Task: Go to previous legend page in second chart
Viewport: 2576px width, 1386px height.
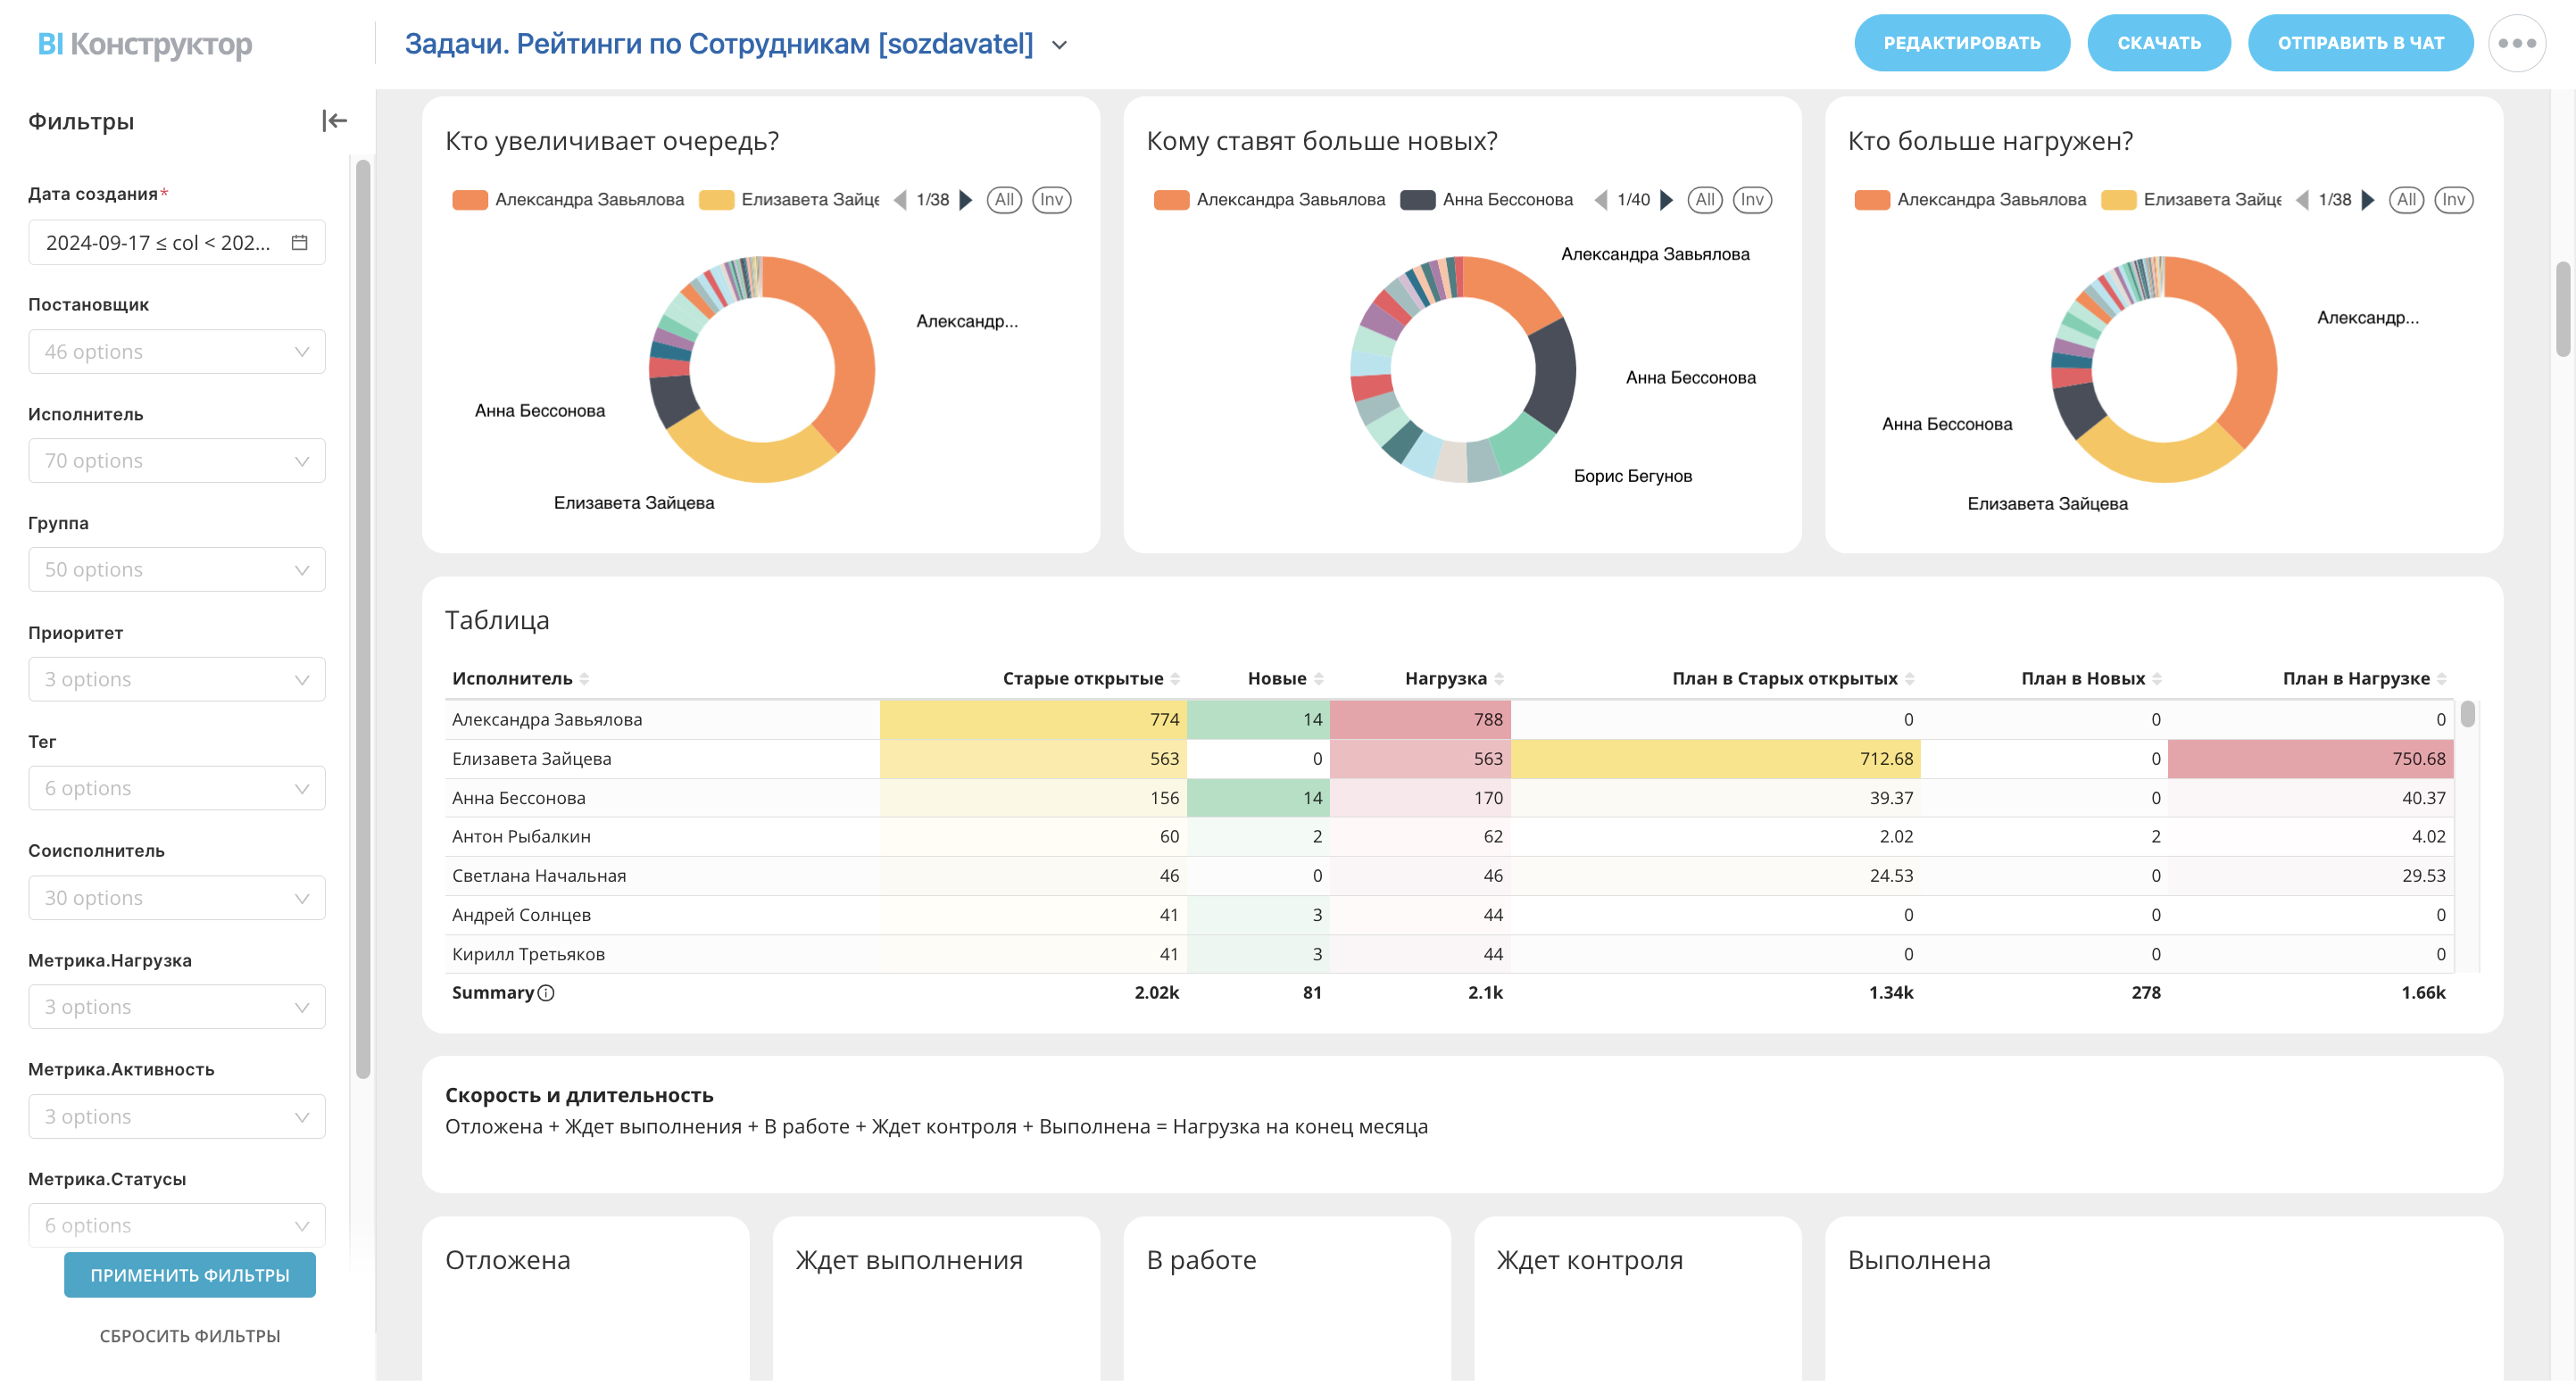Action: (1600, 200)
